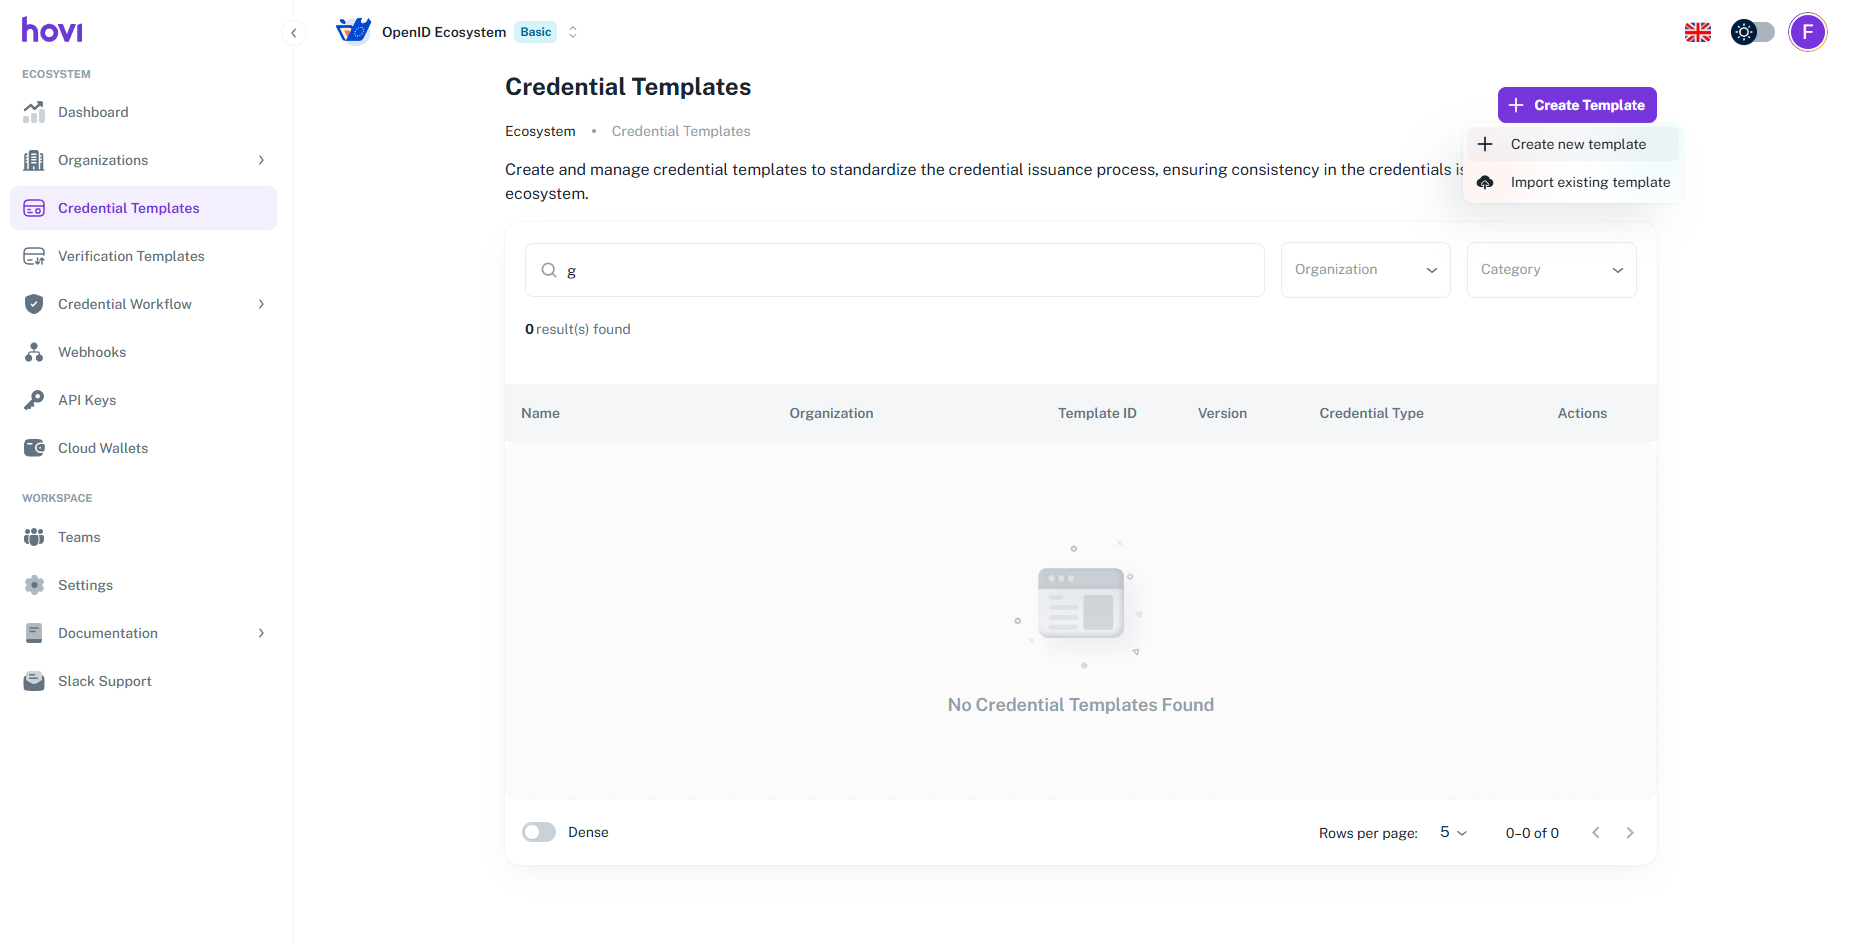Click the Ecosystem breadcrumb link
Viewport: 1864px width, 943px height.
540,131
